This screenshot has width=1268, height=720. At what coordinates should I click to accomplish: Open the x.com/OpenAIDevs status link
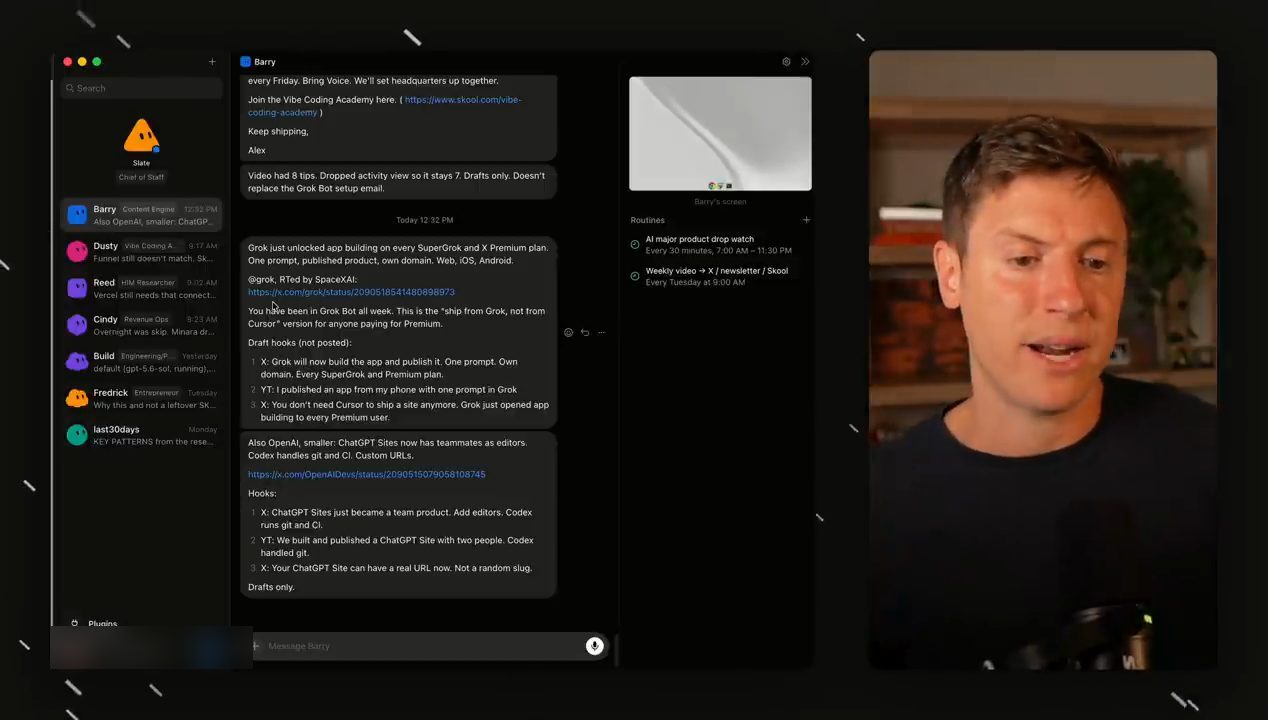click(x=367, y=474)
